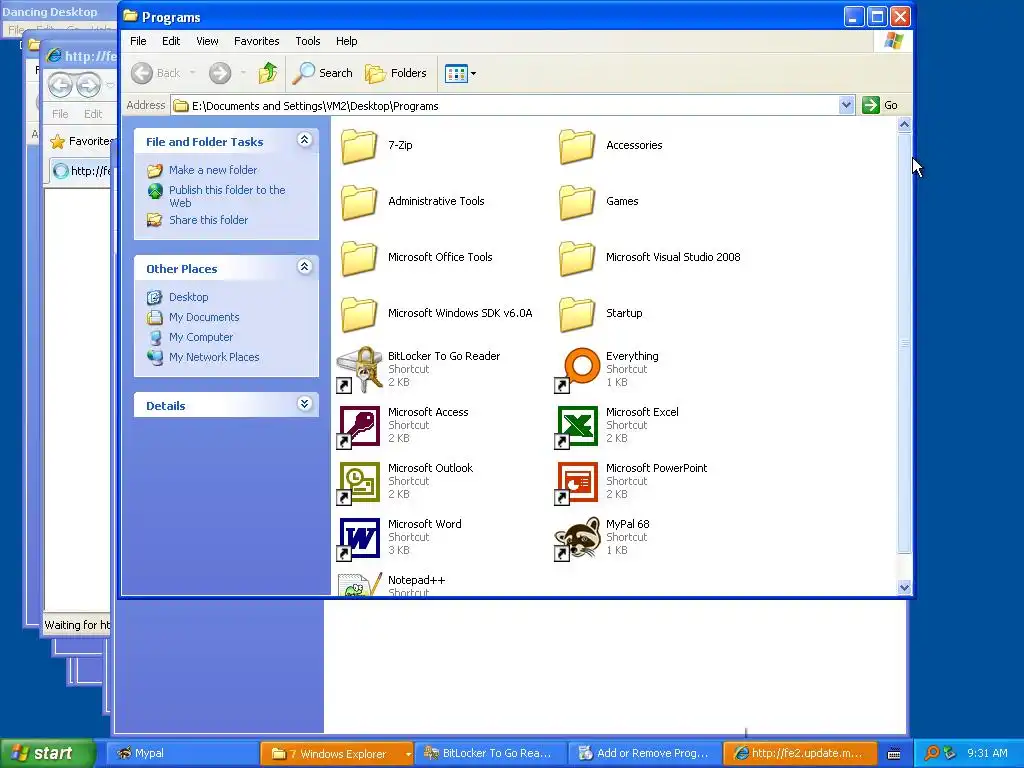Select the Microsoft PowerPoint shortcut icon
This screenshot has height=768, width=1024.
click(577, 482)
